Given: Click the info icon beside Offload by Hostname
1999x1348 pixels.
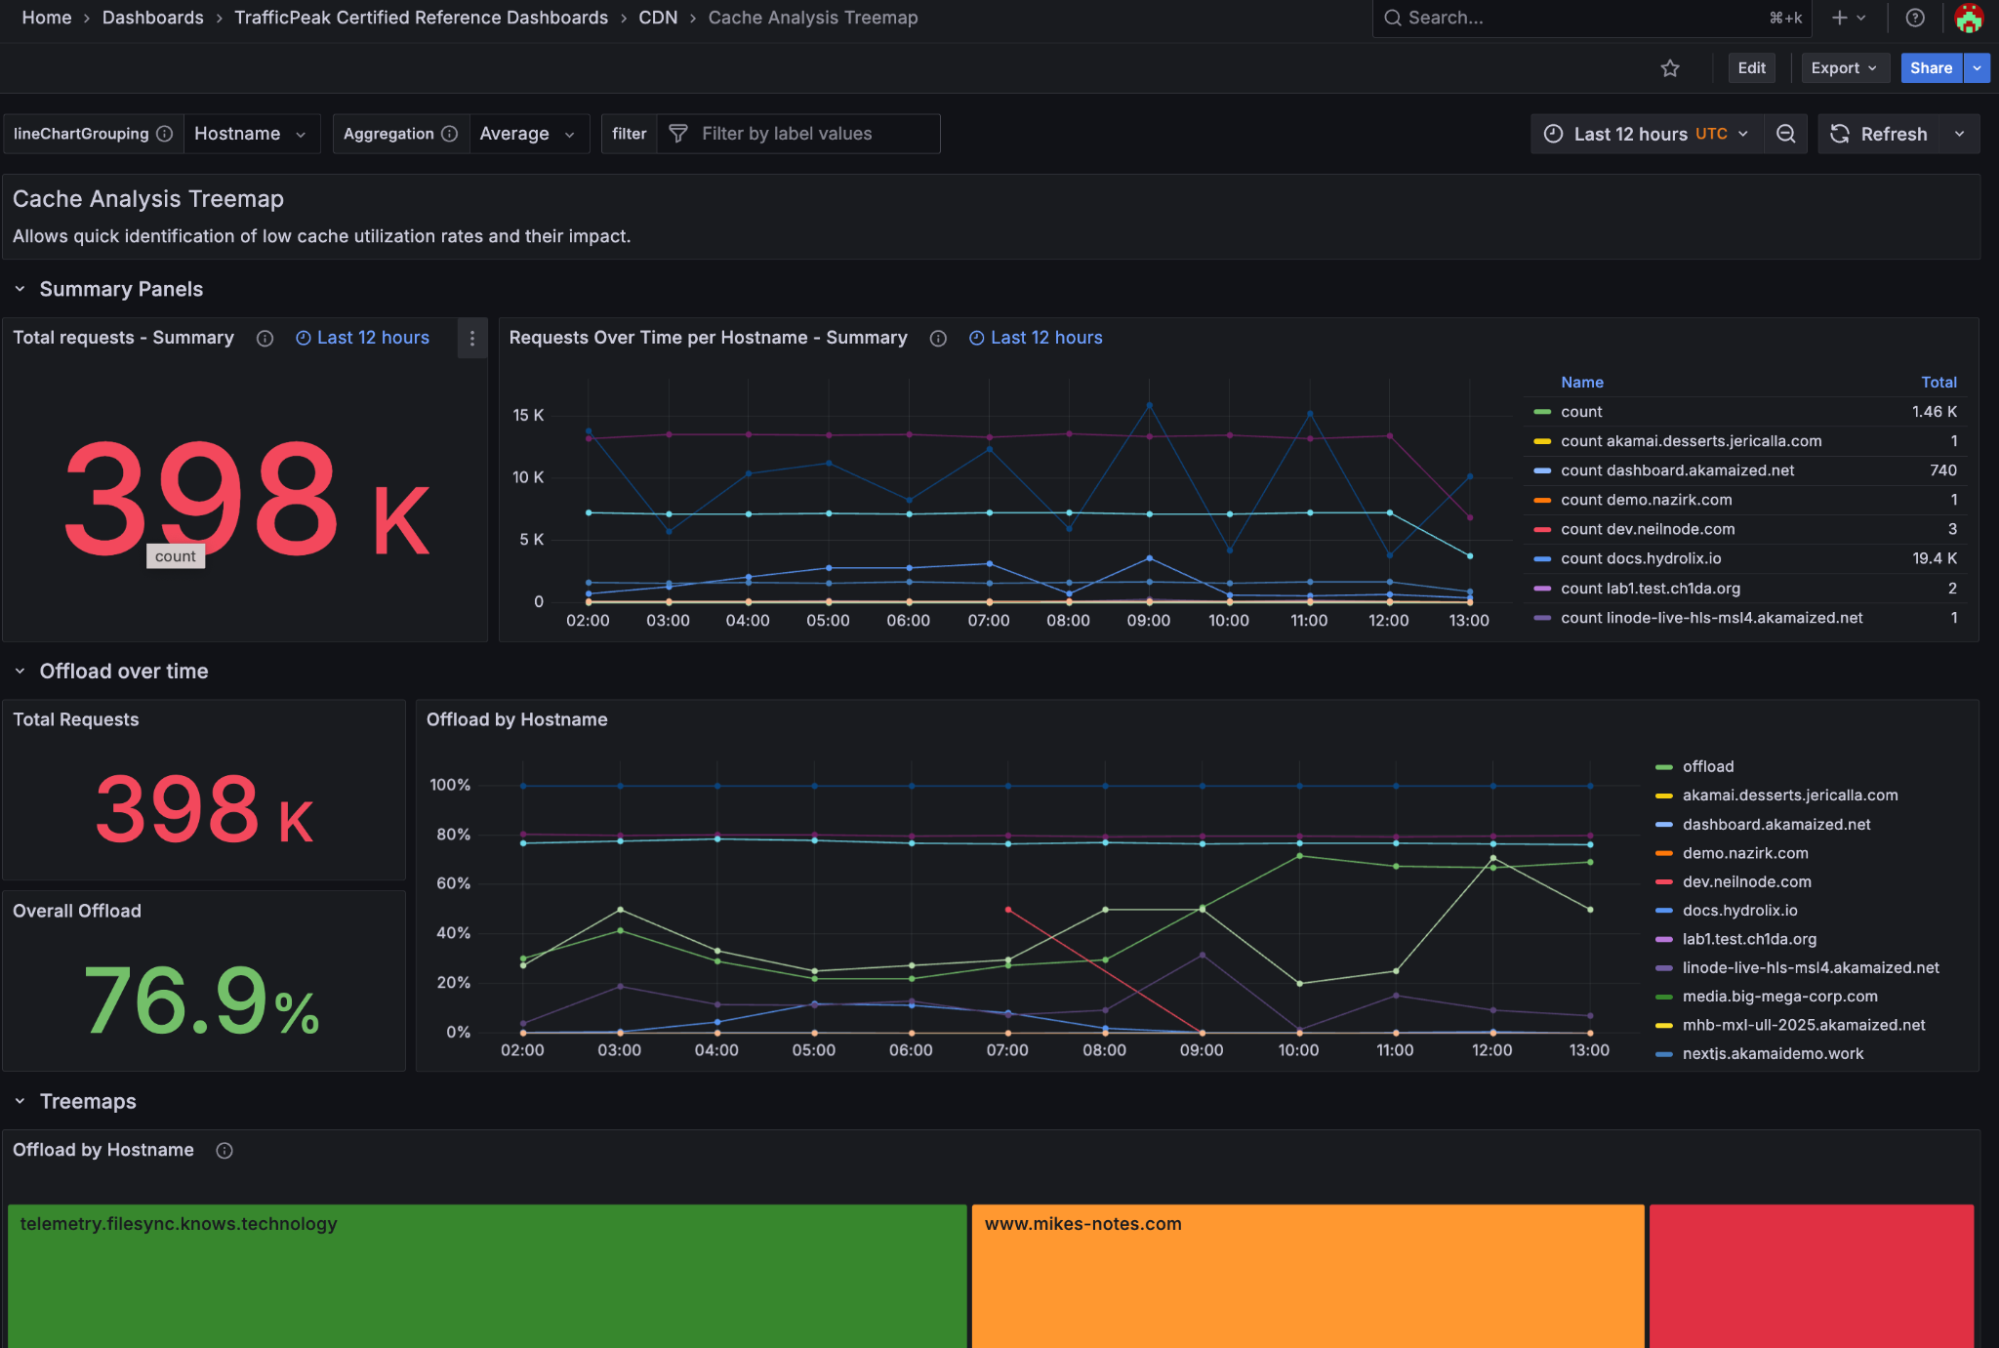Looking at the screenshot, I should click(224, 1150).
